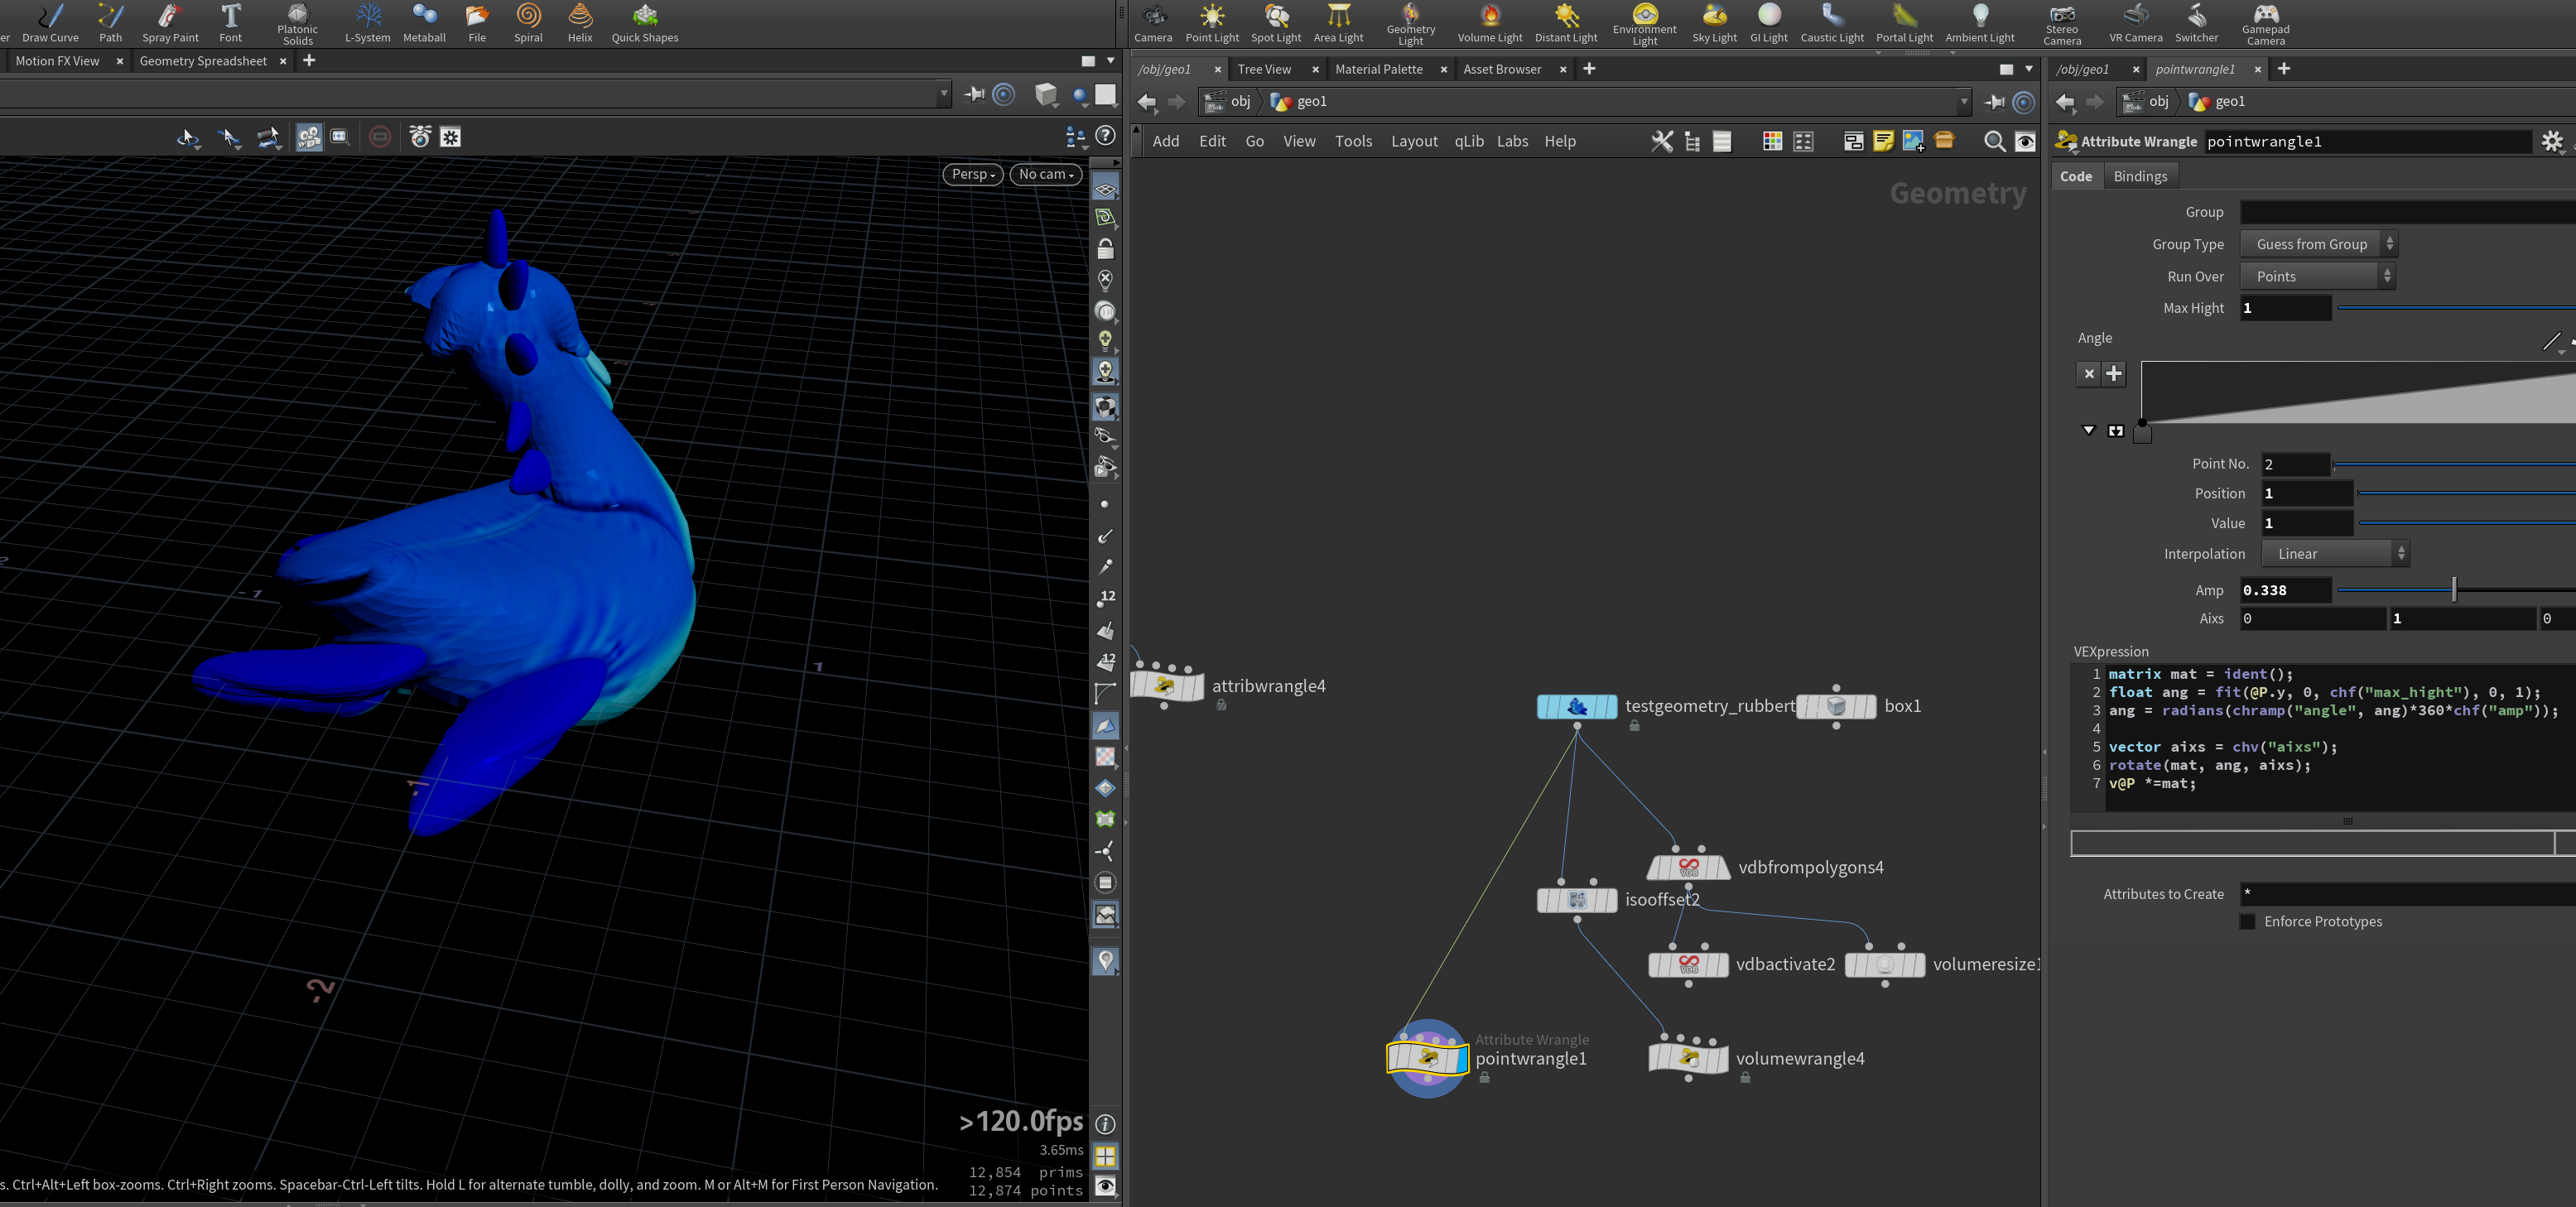Open the viewport help icon
This screenshot has height=1207, width=2576.
click(1105, 135)
